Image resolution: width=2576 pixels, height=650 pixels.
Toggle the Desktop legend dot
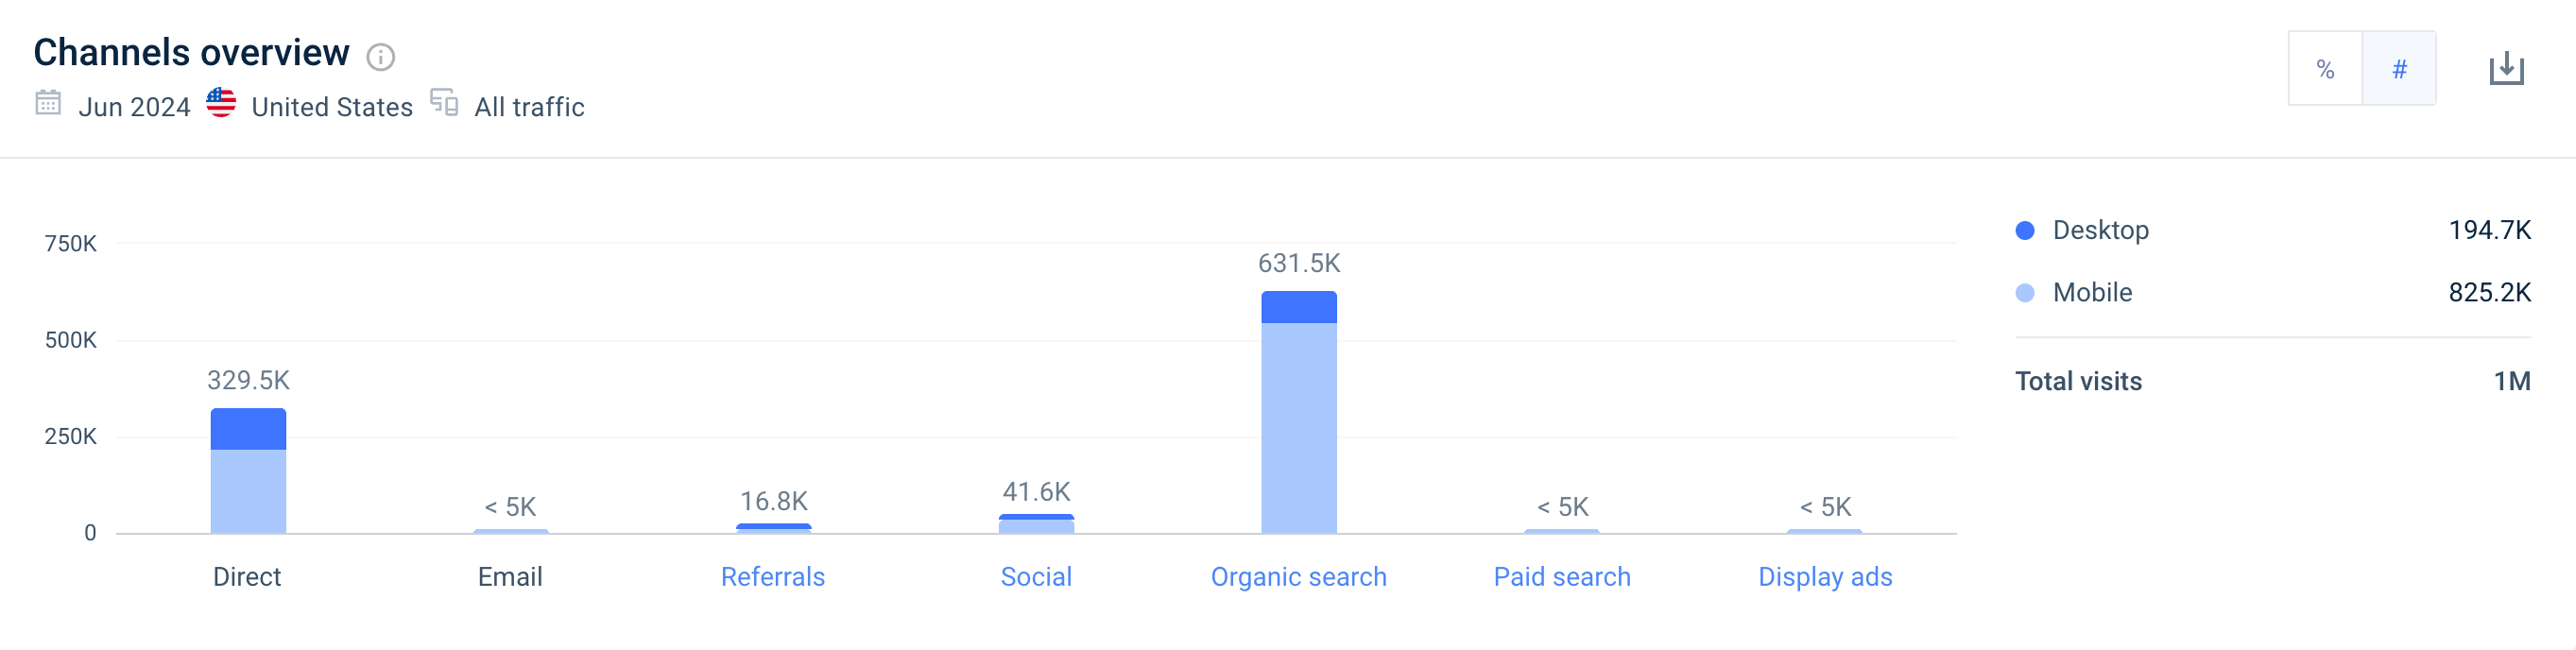[x=2025, y=231]
